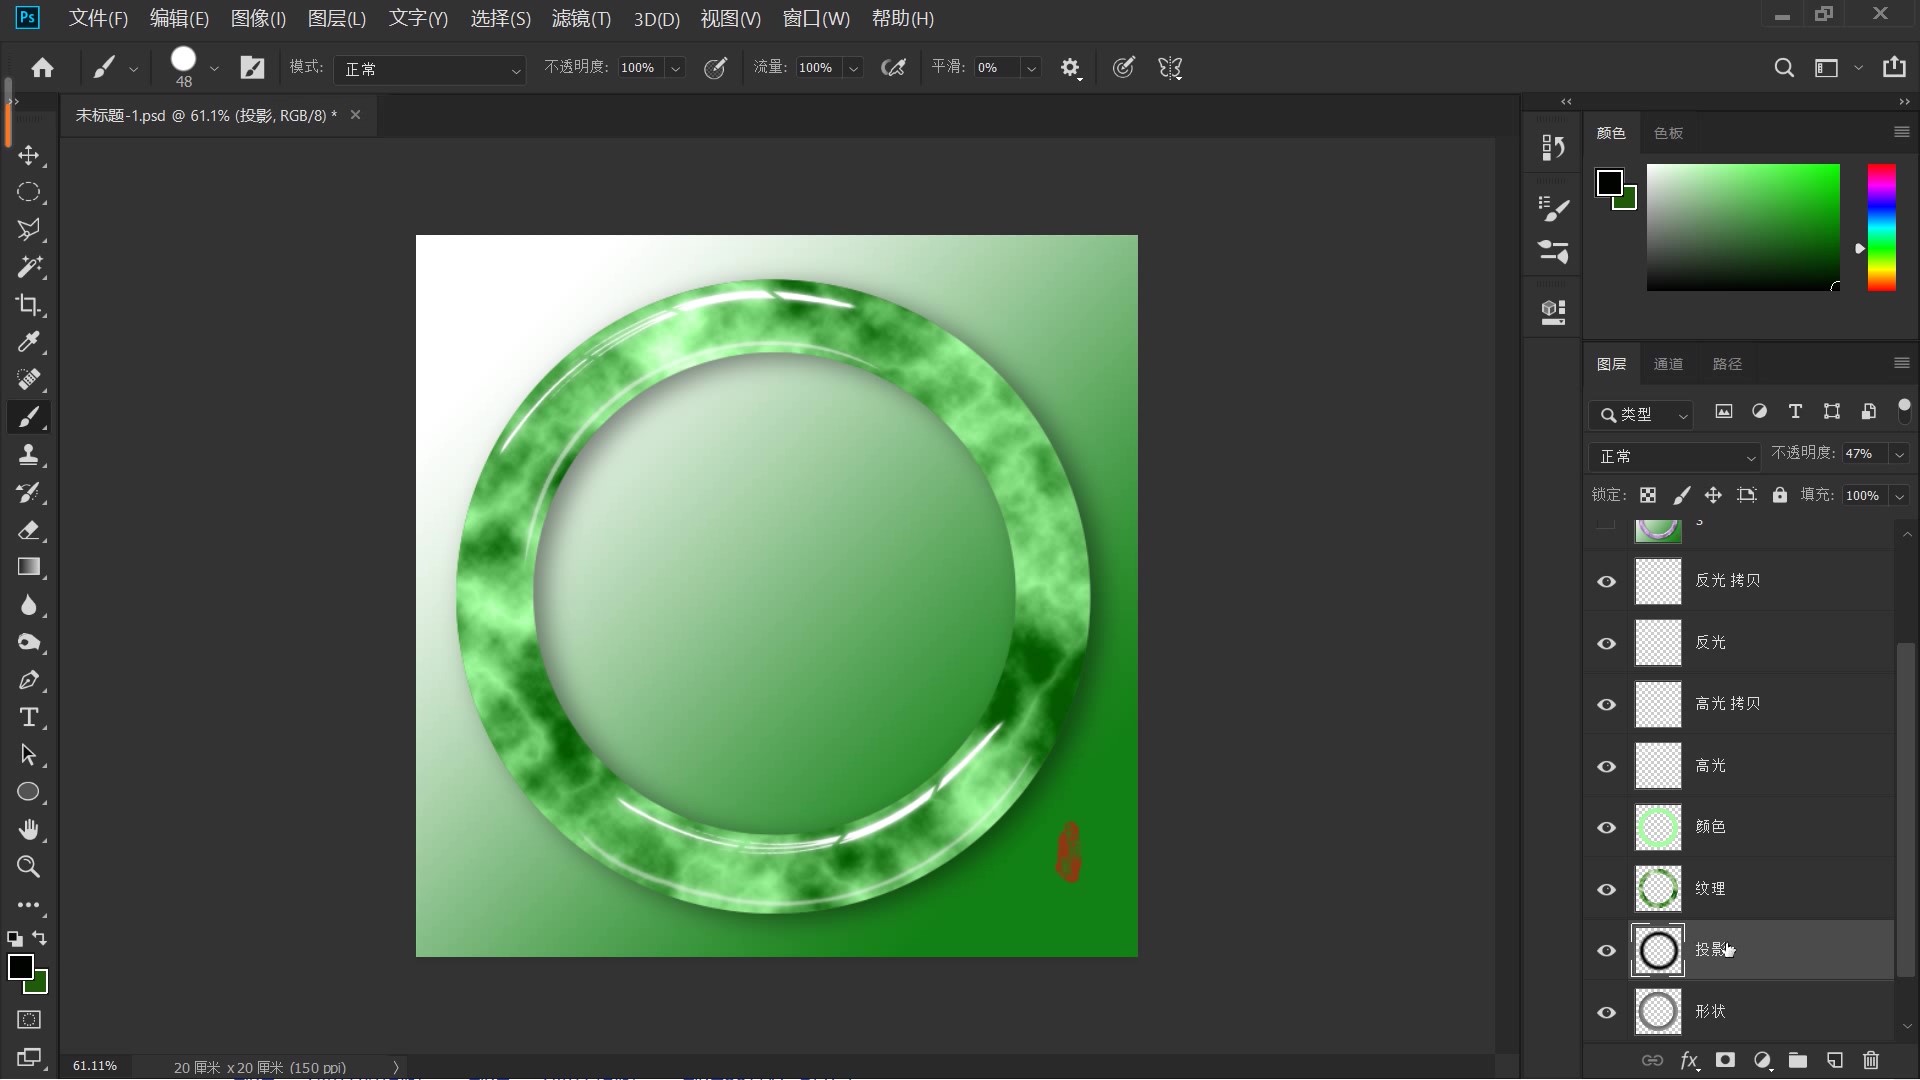Screen dimensions: 1920x1080
Task: Hide the 纹理 layer
Action: pos(1607,890)
